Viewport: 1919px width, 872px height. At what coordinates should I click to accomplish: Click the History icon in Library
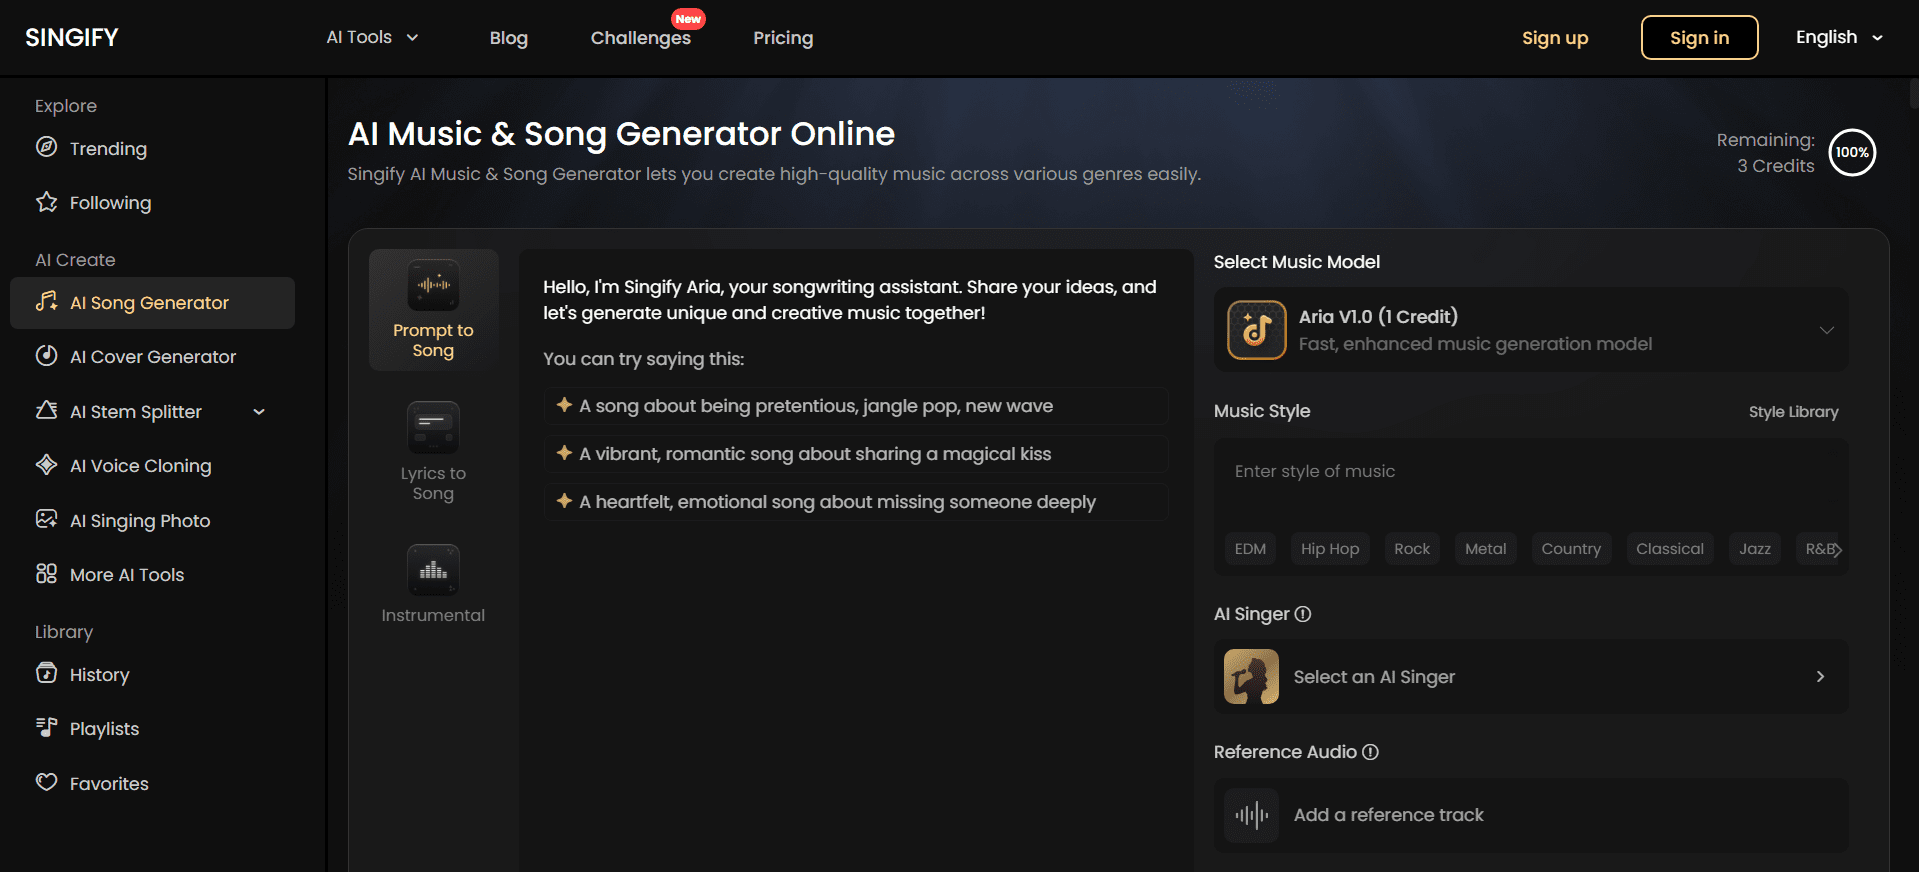coord(46,673)
